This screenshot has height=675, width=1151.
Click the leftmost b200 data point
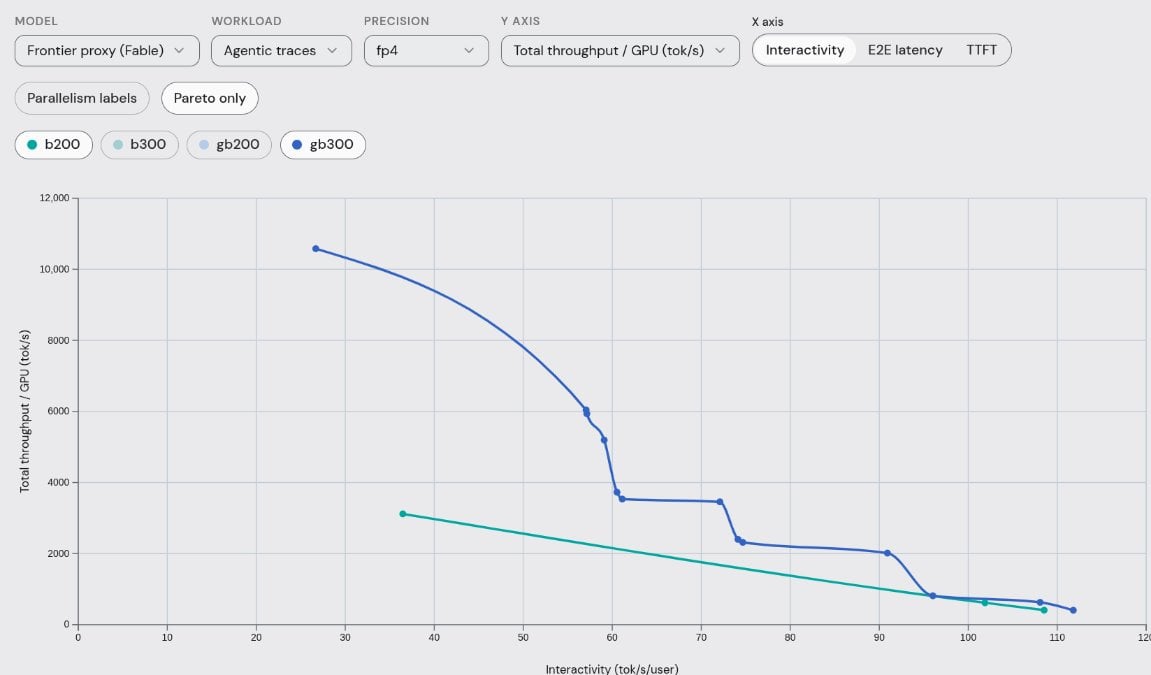point(402,514)
